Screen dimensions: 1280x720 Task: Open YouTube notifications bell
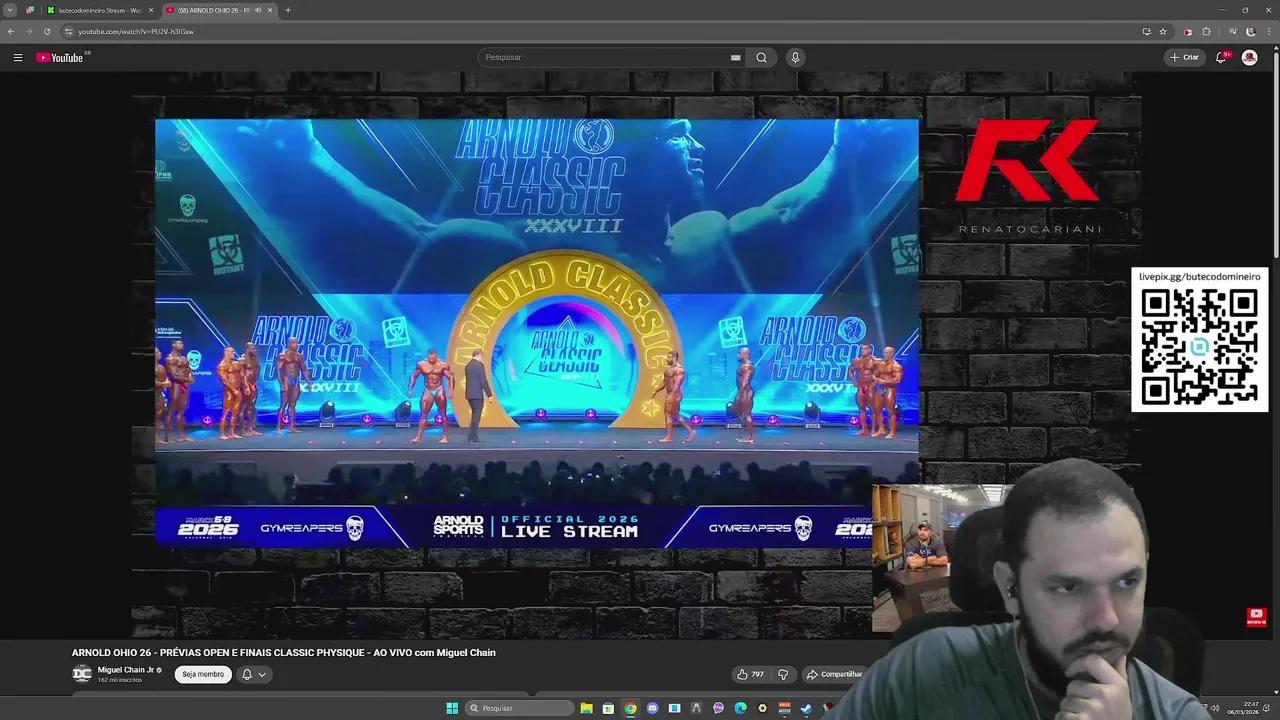pos(1221,57)
